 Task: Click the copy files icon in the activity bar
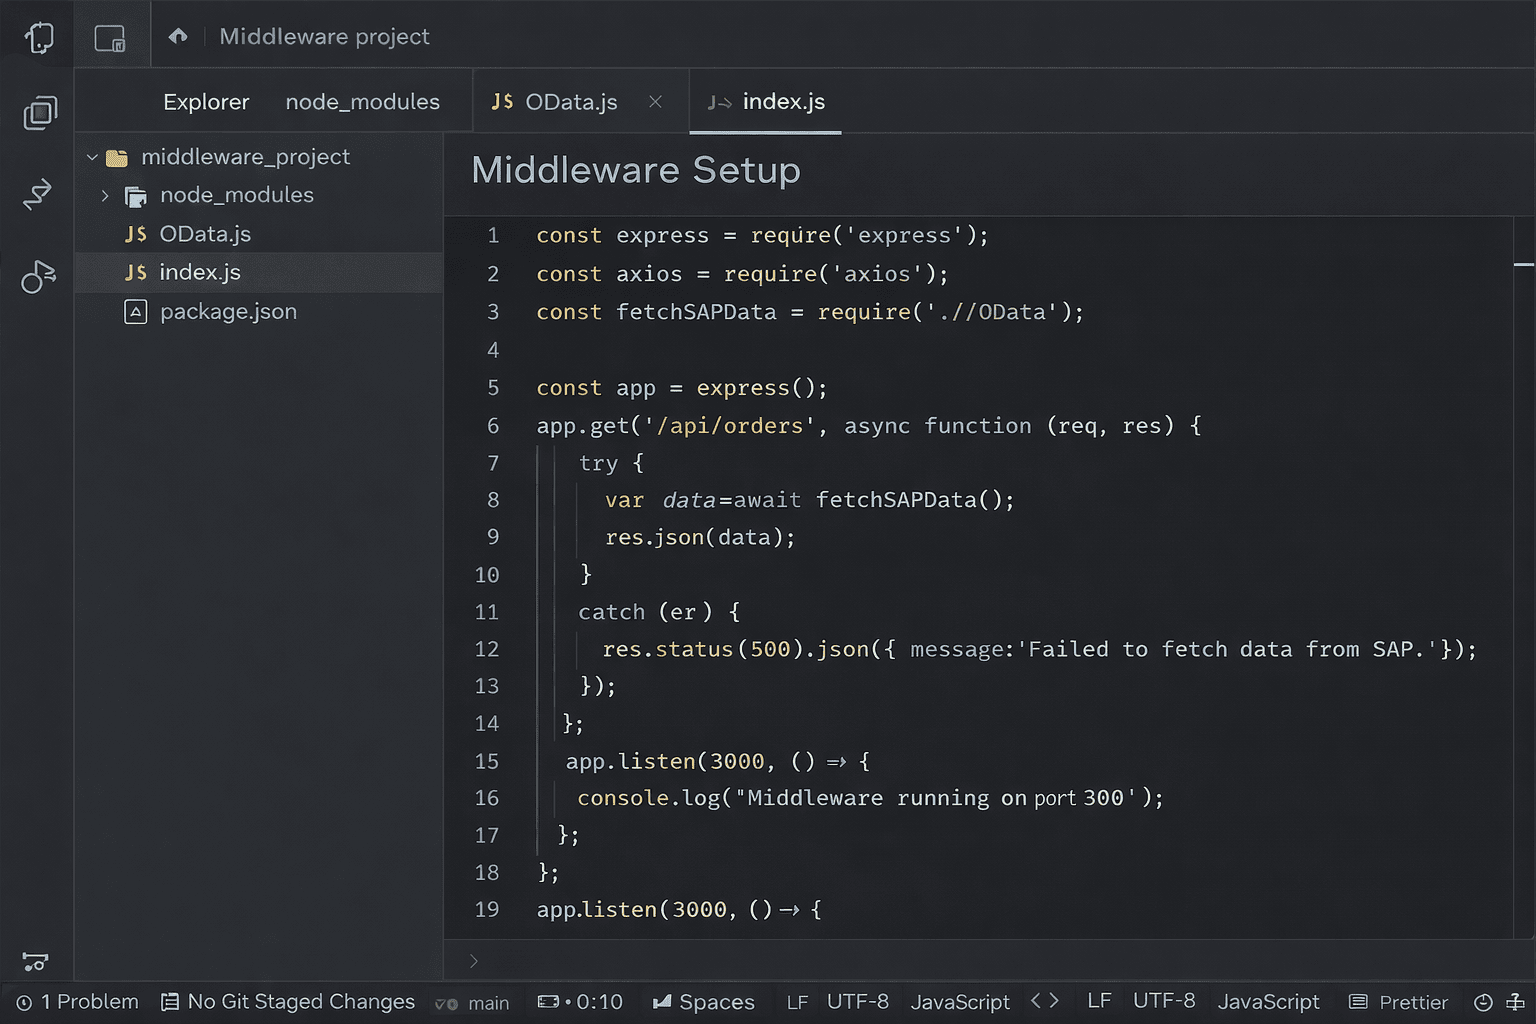[x=40, y=113]
